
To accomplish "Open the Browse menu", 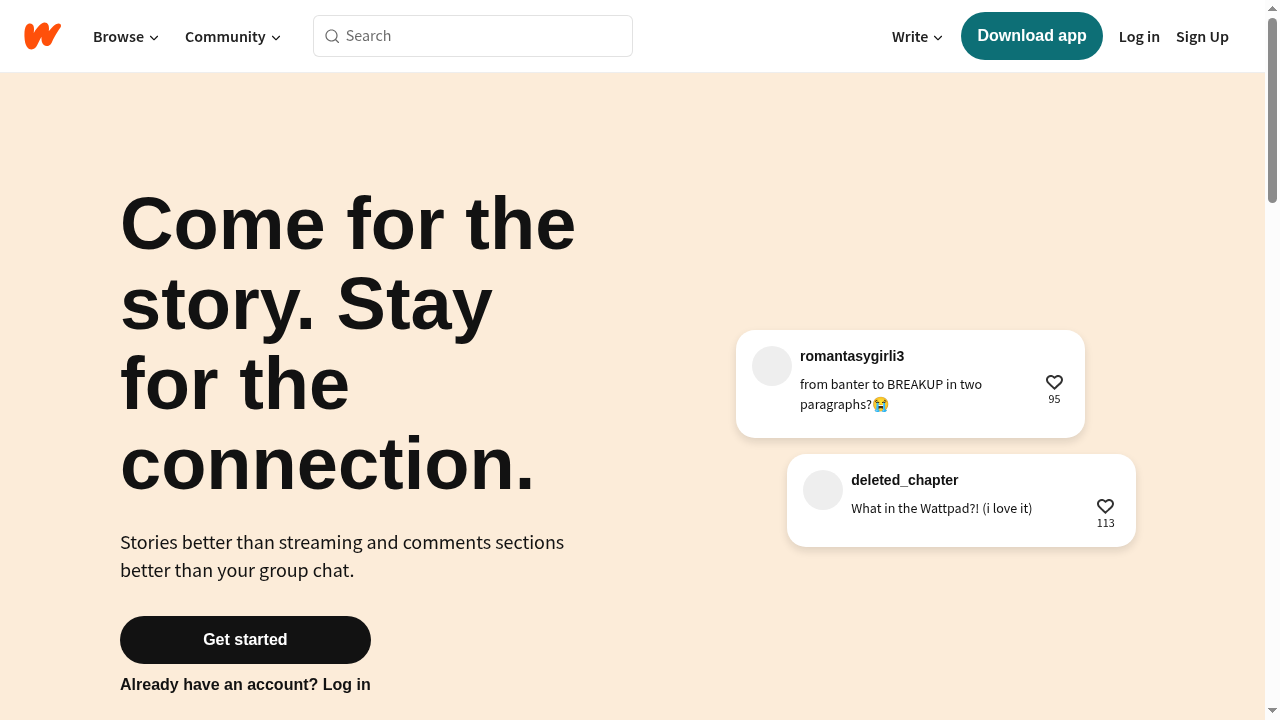I will click(x=118, y=36).
